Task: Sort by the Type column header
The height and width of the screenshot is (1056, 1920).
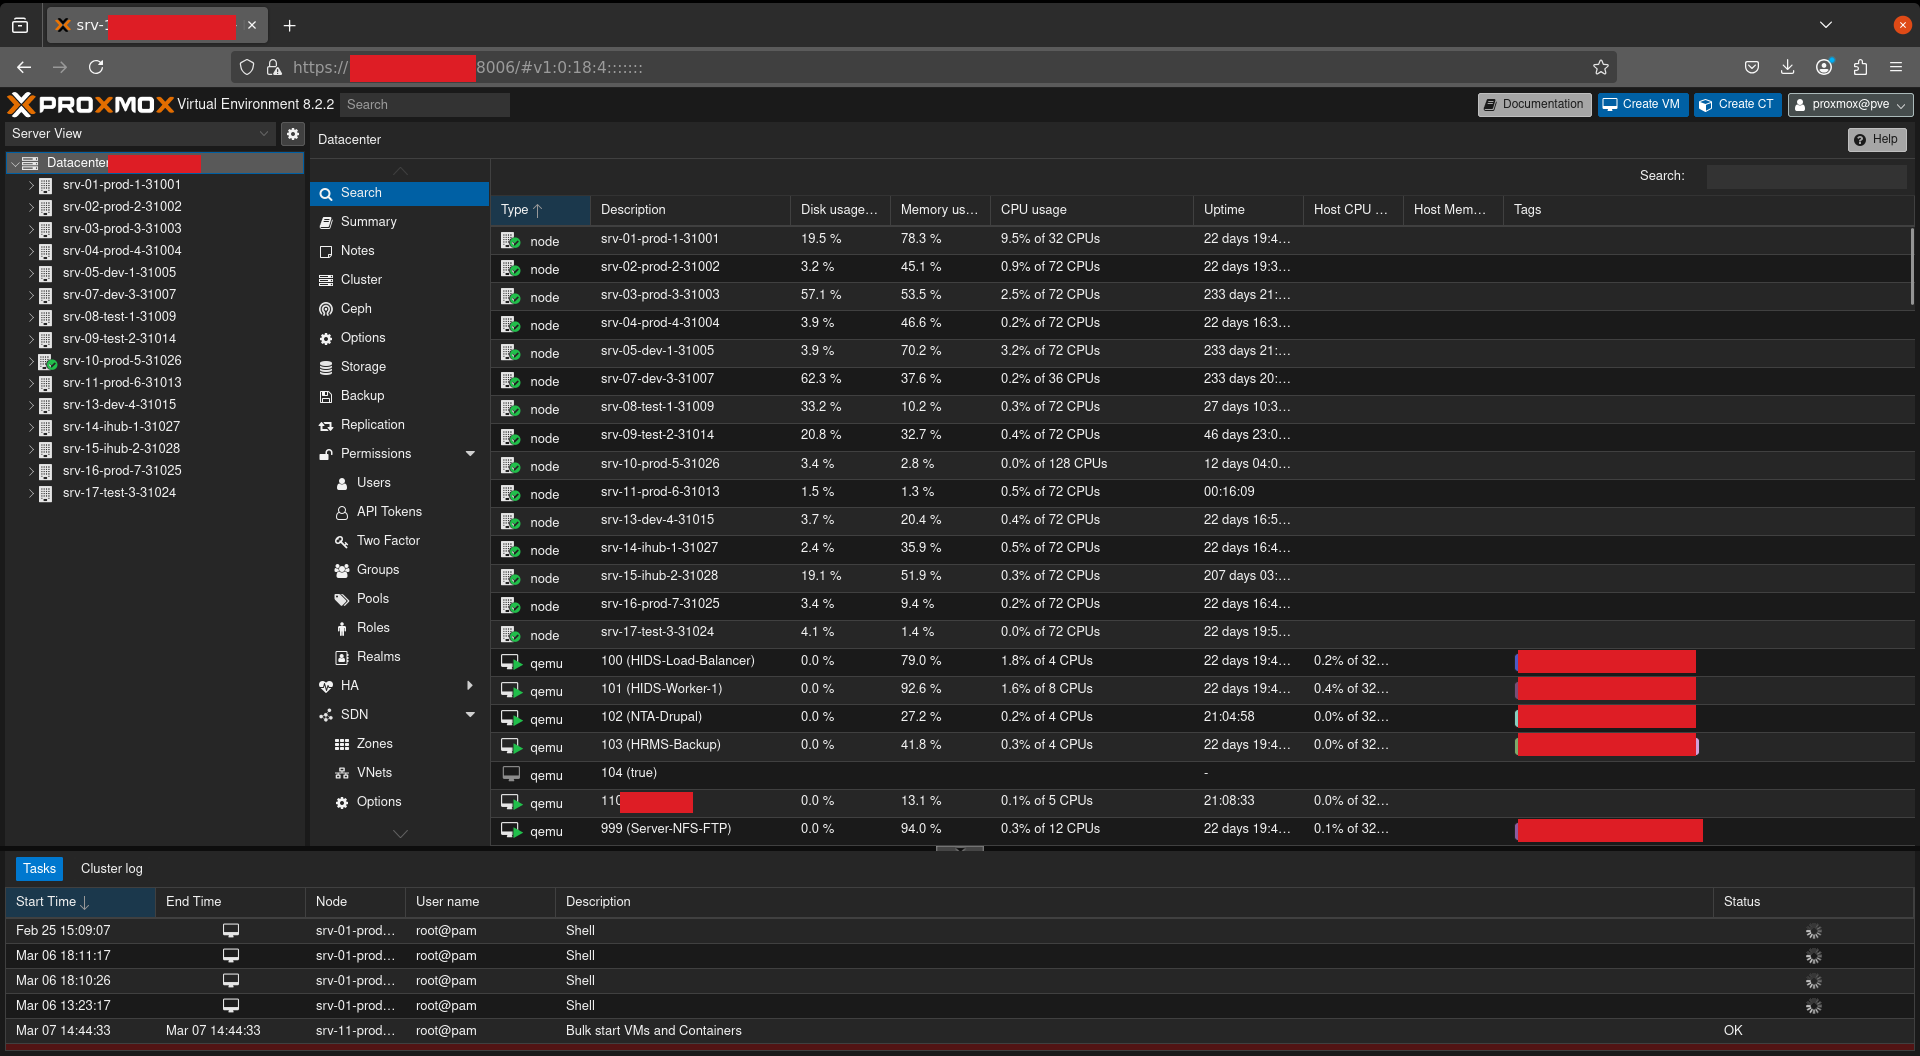Action: point(540,210)
